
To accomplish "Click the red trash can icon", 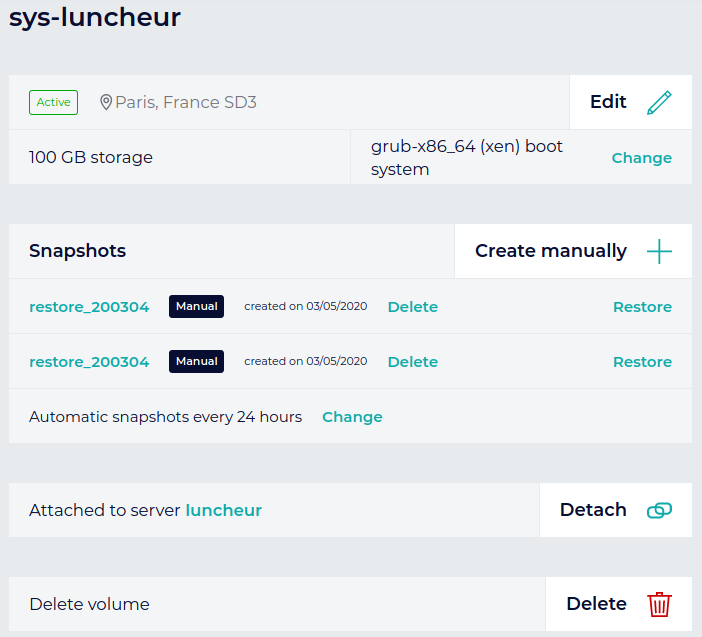I will tap(659, 604).
